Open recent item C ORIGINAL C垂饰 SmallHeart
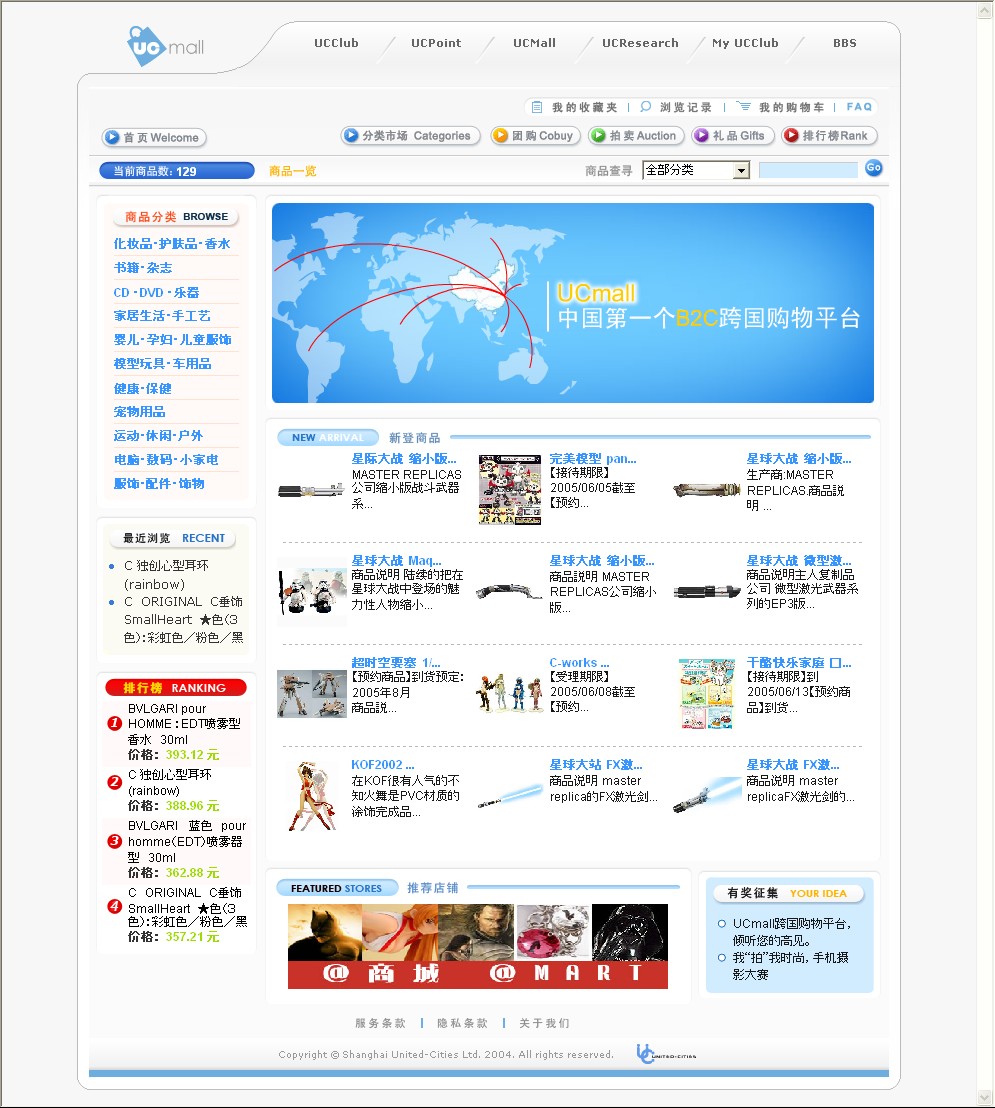The image size is (995, 1108). (x=184, y=619)
